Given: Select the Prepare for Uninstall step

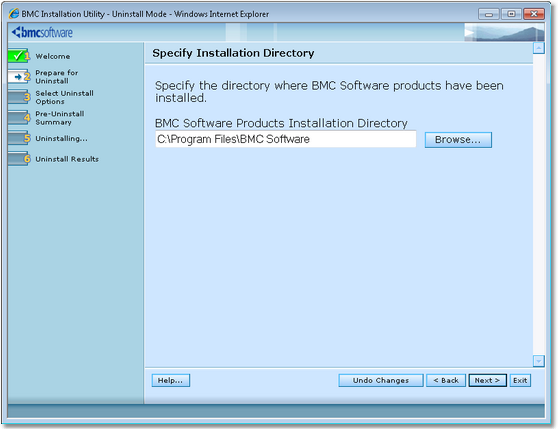Looking at the screenshot, I should [56, 77].
